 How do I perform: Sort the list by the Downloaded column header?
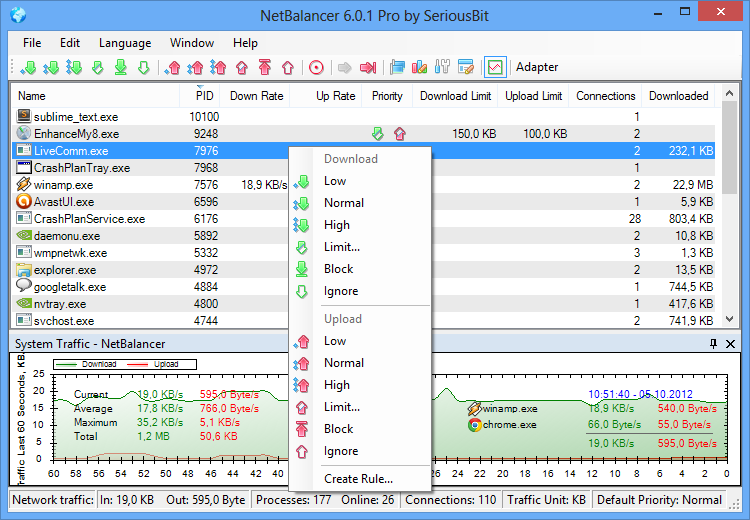[x=678, y=96]
